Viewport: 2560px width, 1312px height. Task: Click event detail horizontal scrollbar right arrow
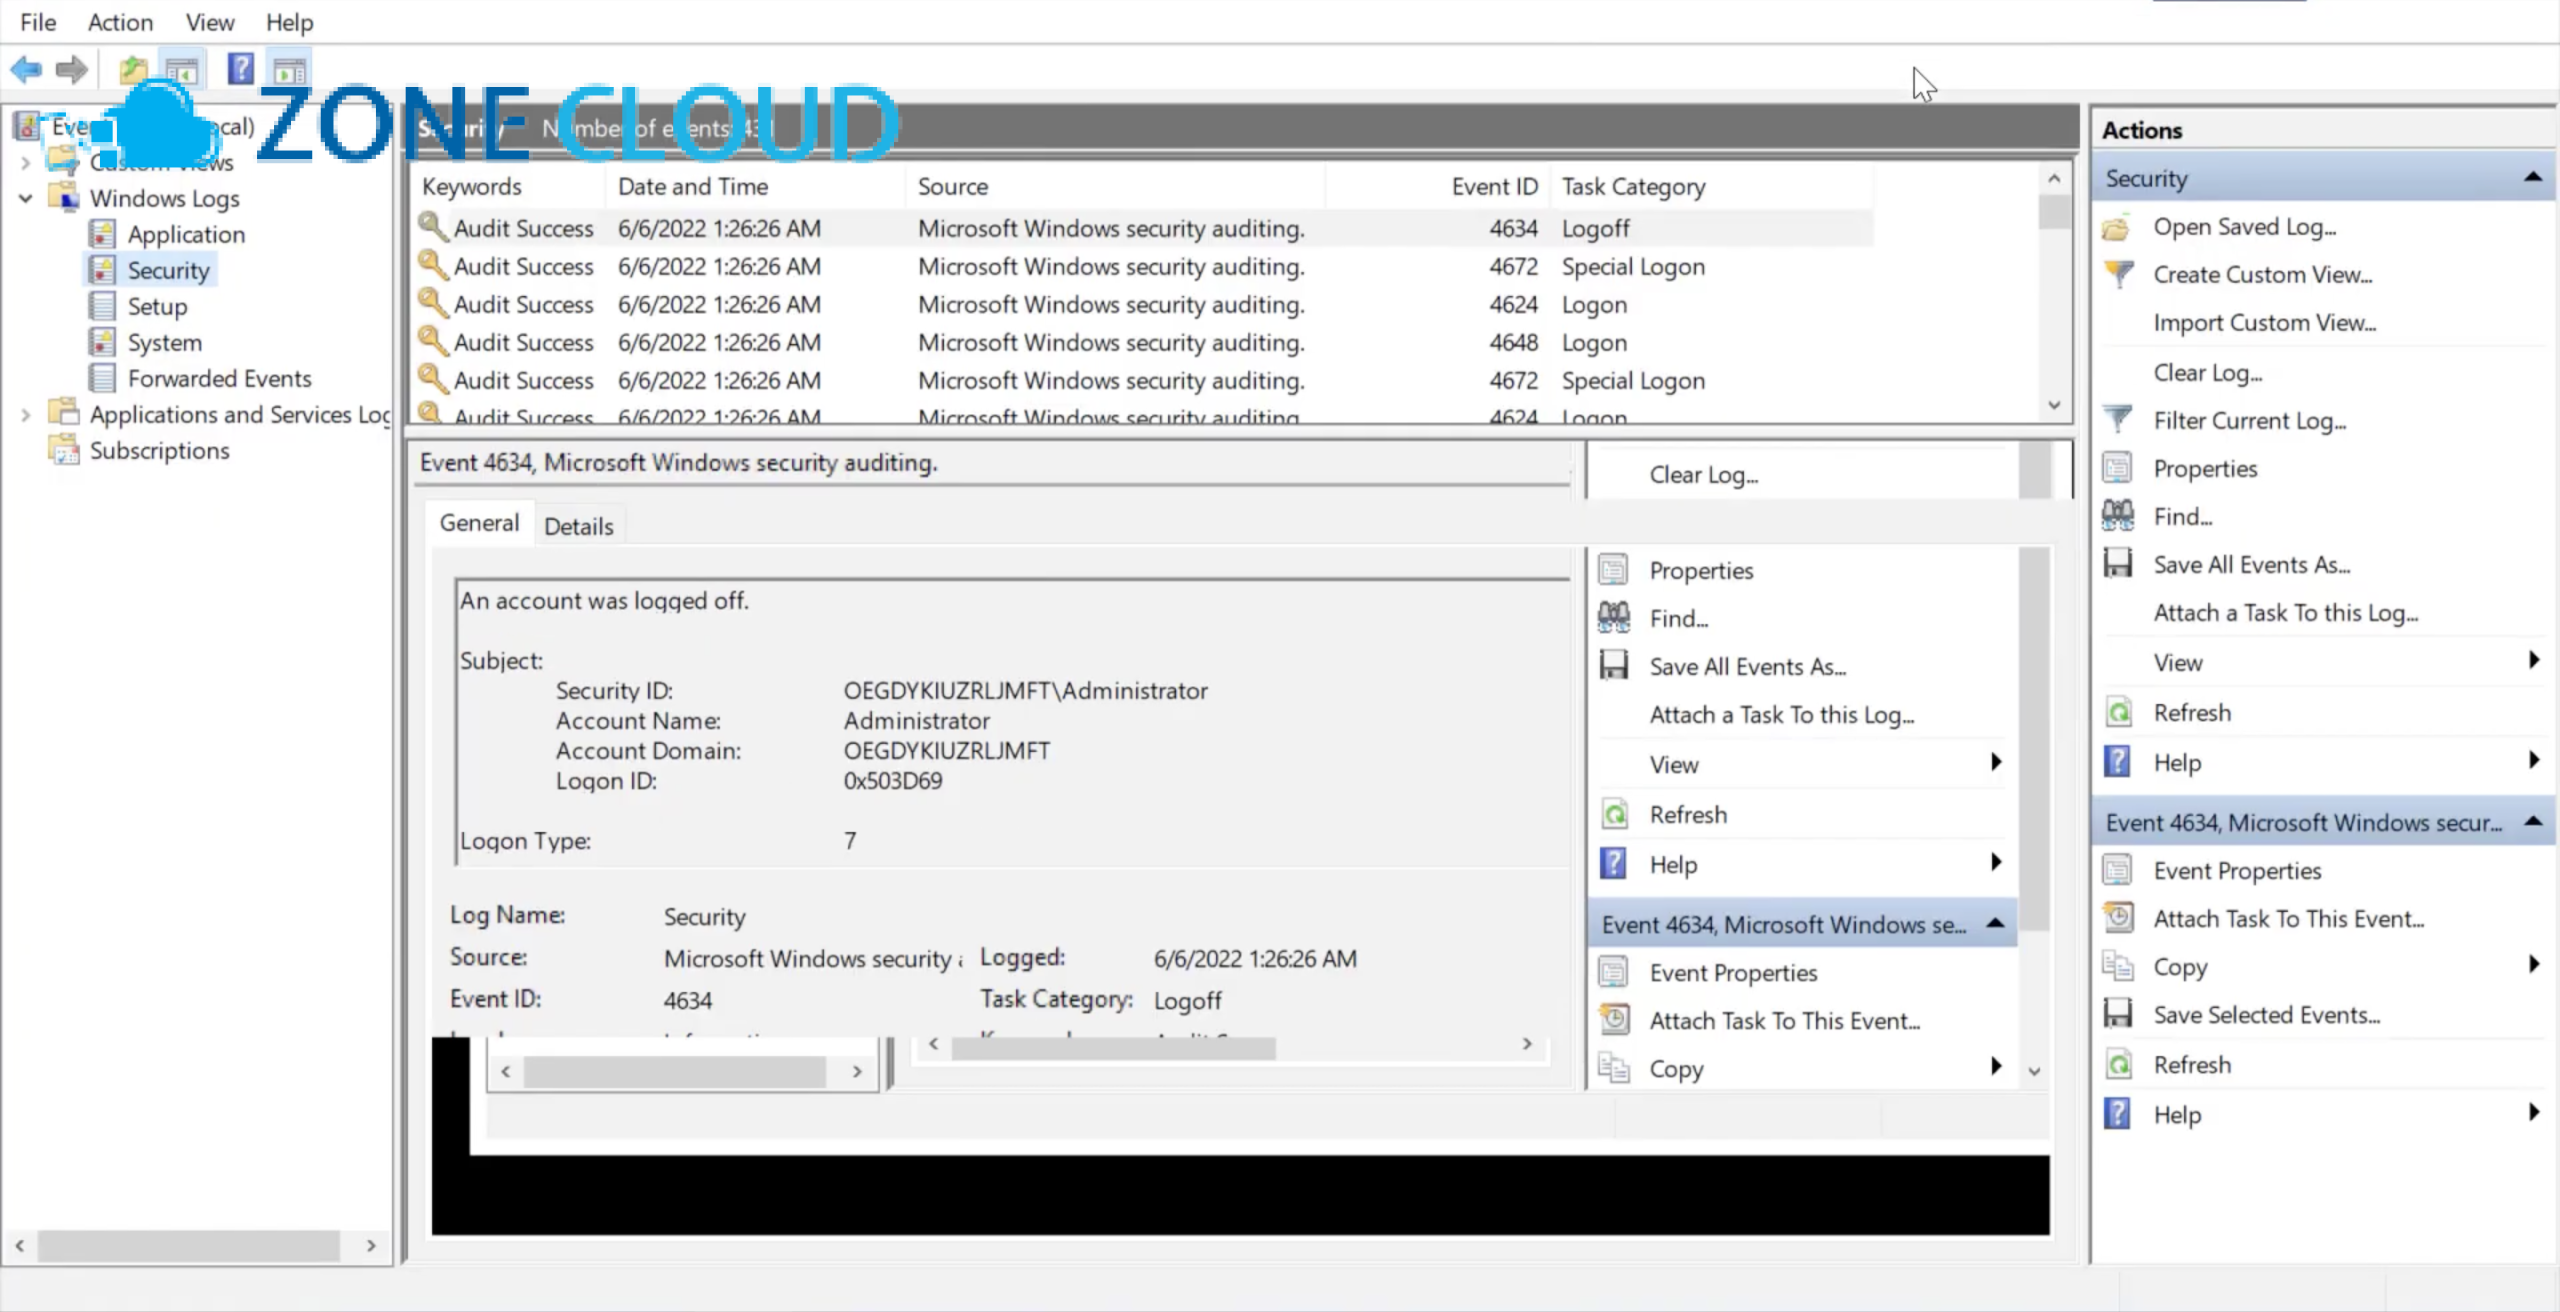pyautogui.click(x=1527, y=1044)
